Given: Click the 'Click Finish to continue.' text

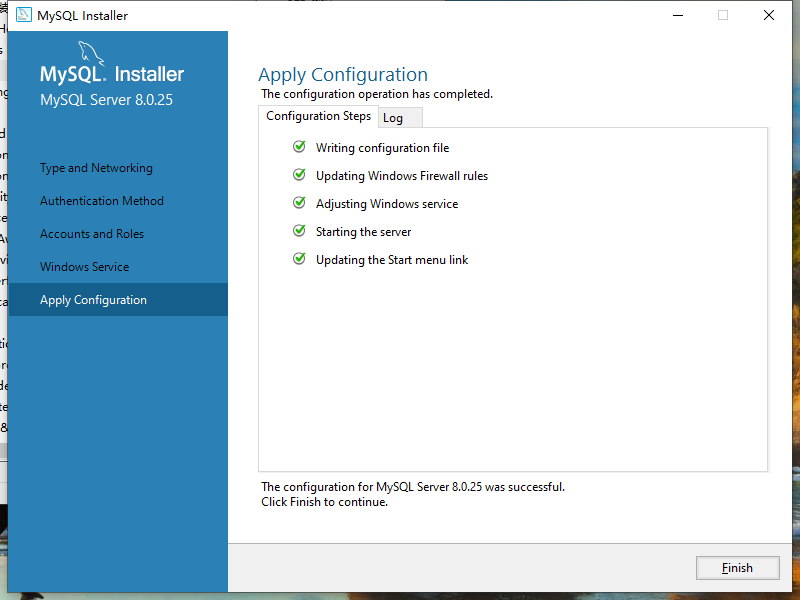Looking at the screenshot, I should [x=324, y=502].
